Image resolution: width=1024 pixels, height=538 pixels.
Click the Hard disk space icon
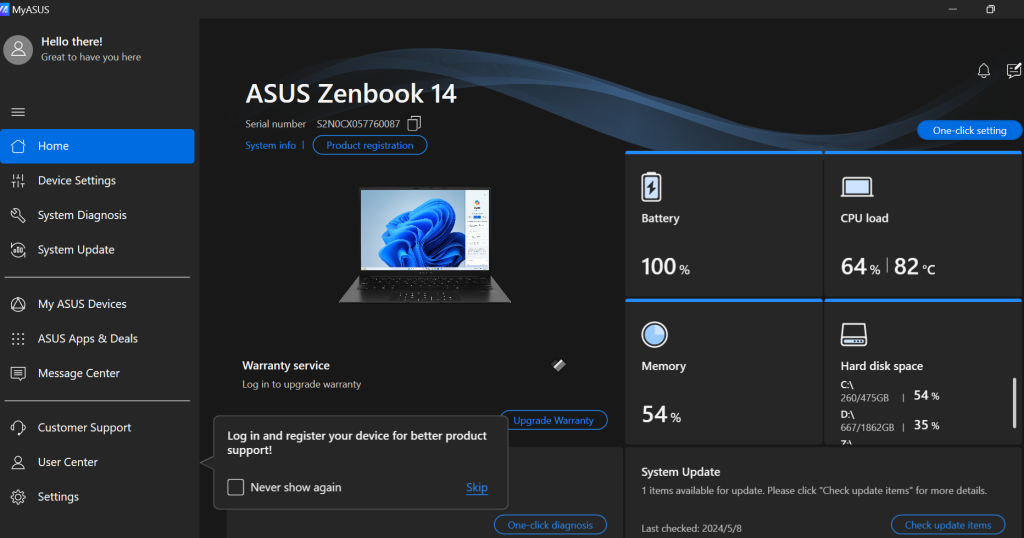pyautogui.click(x=853, y=334)
